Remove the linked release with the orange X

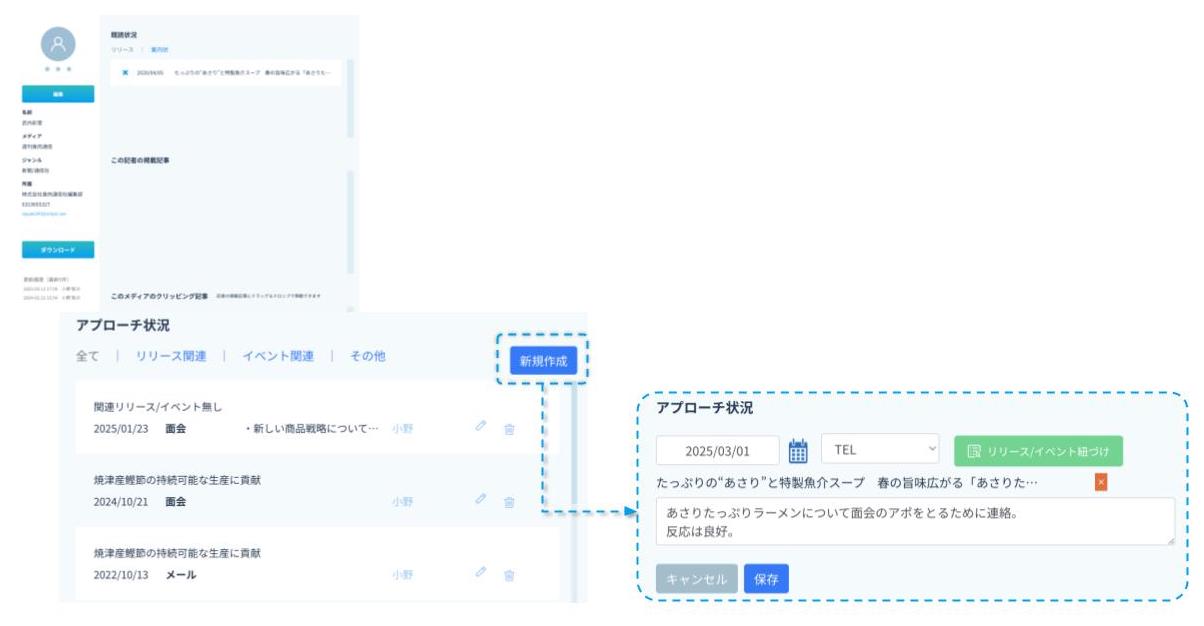(x=1101, y=482)
